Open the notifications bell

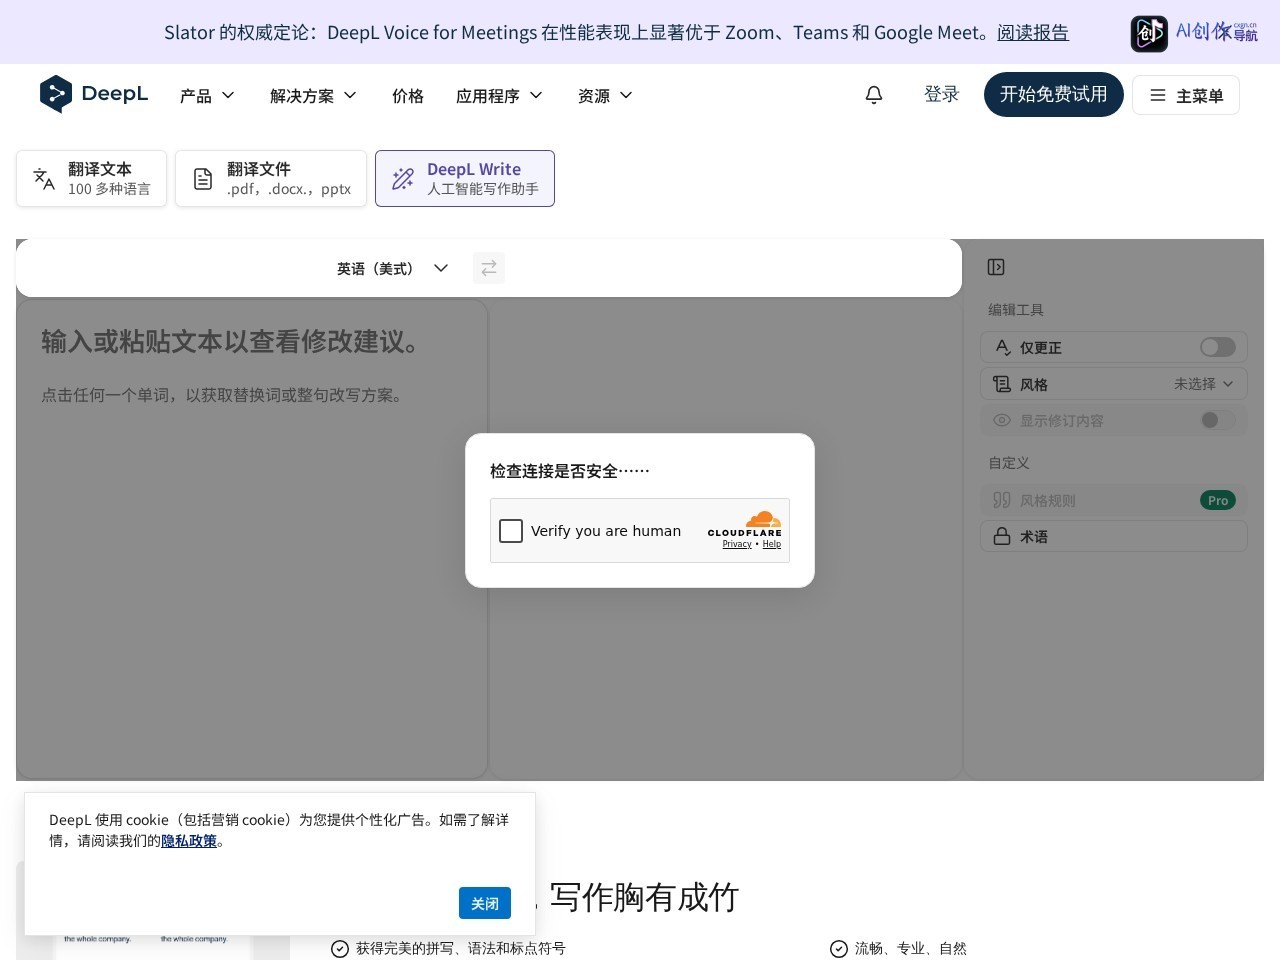pos(874,95)
